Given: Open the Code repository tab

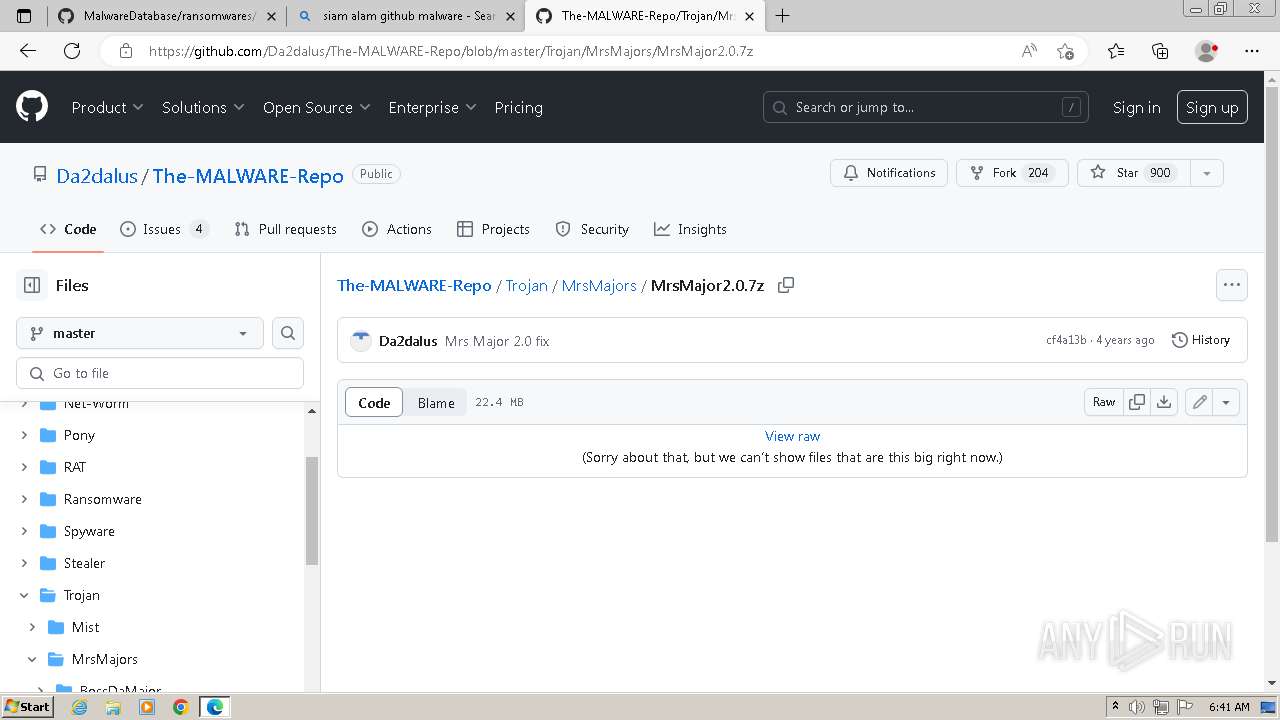Looking at the screenshot, I should 68,229.
